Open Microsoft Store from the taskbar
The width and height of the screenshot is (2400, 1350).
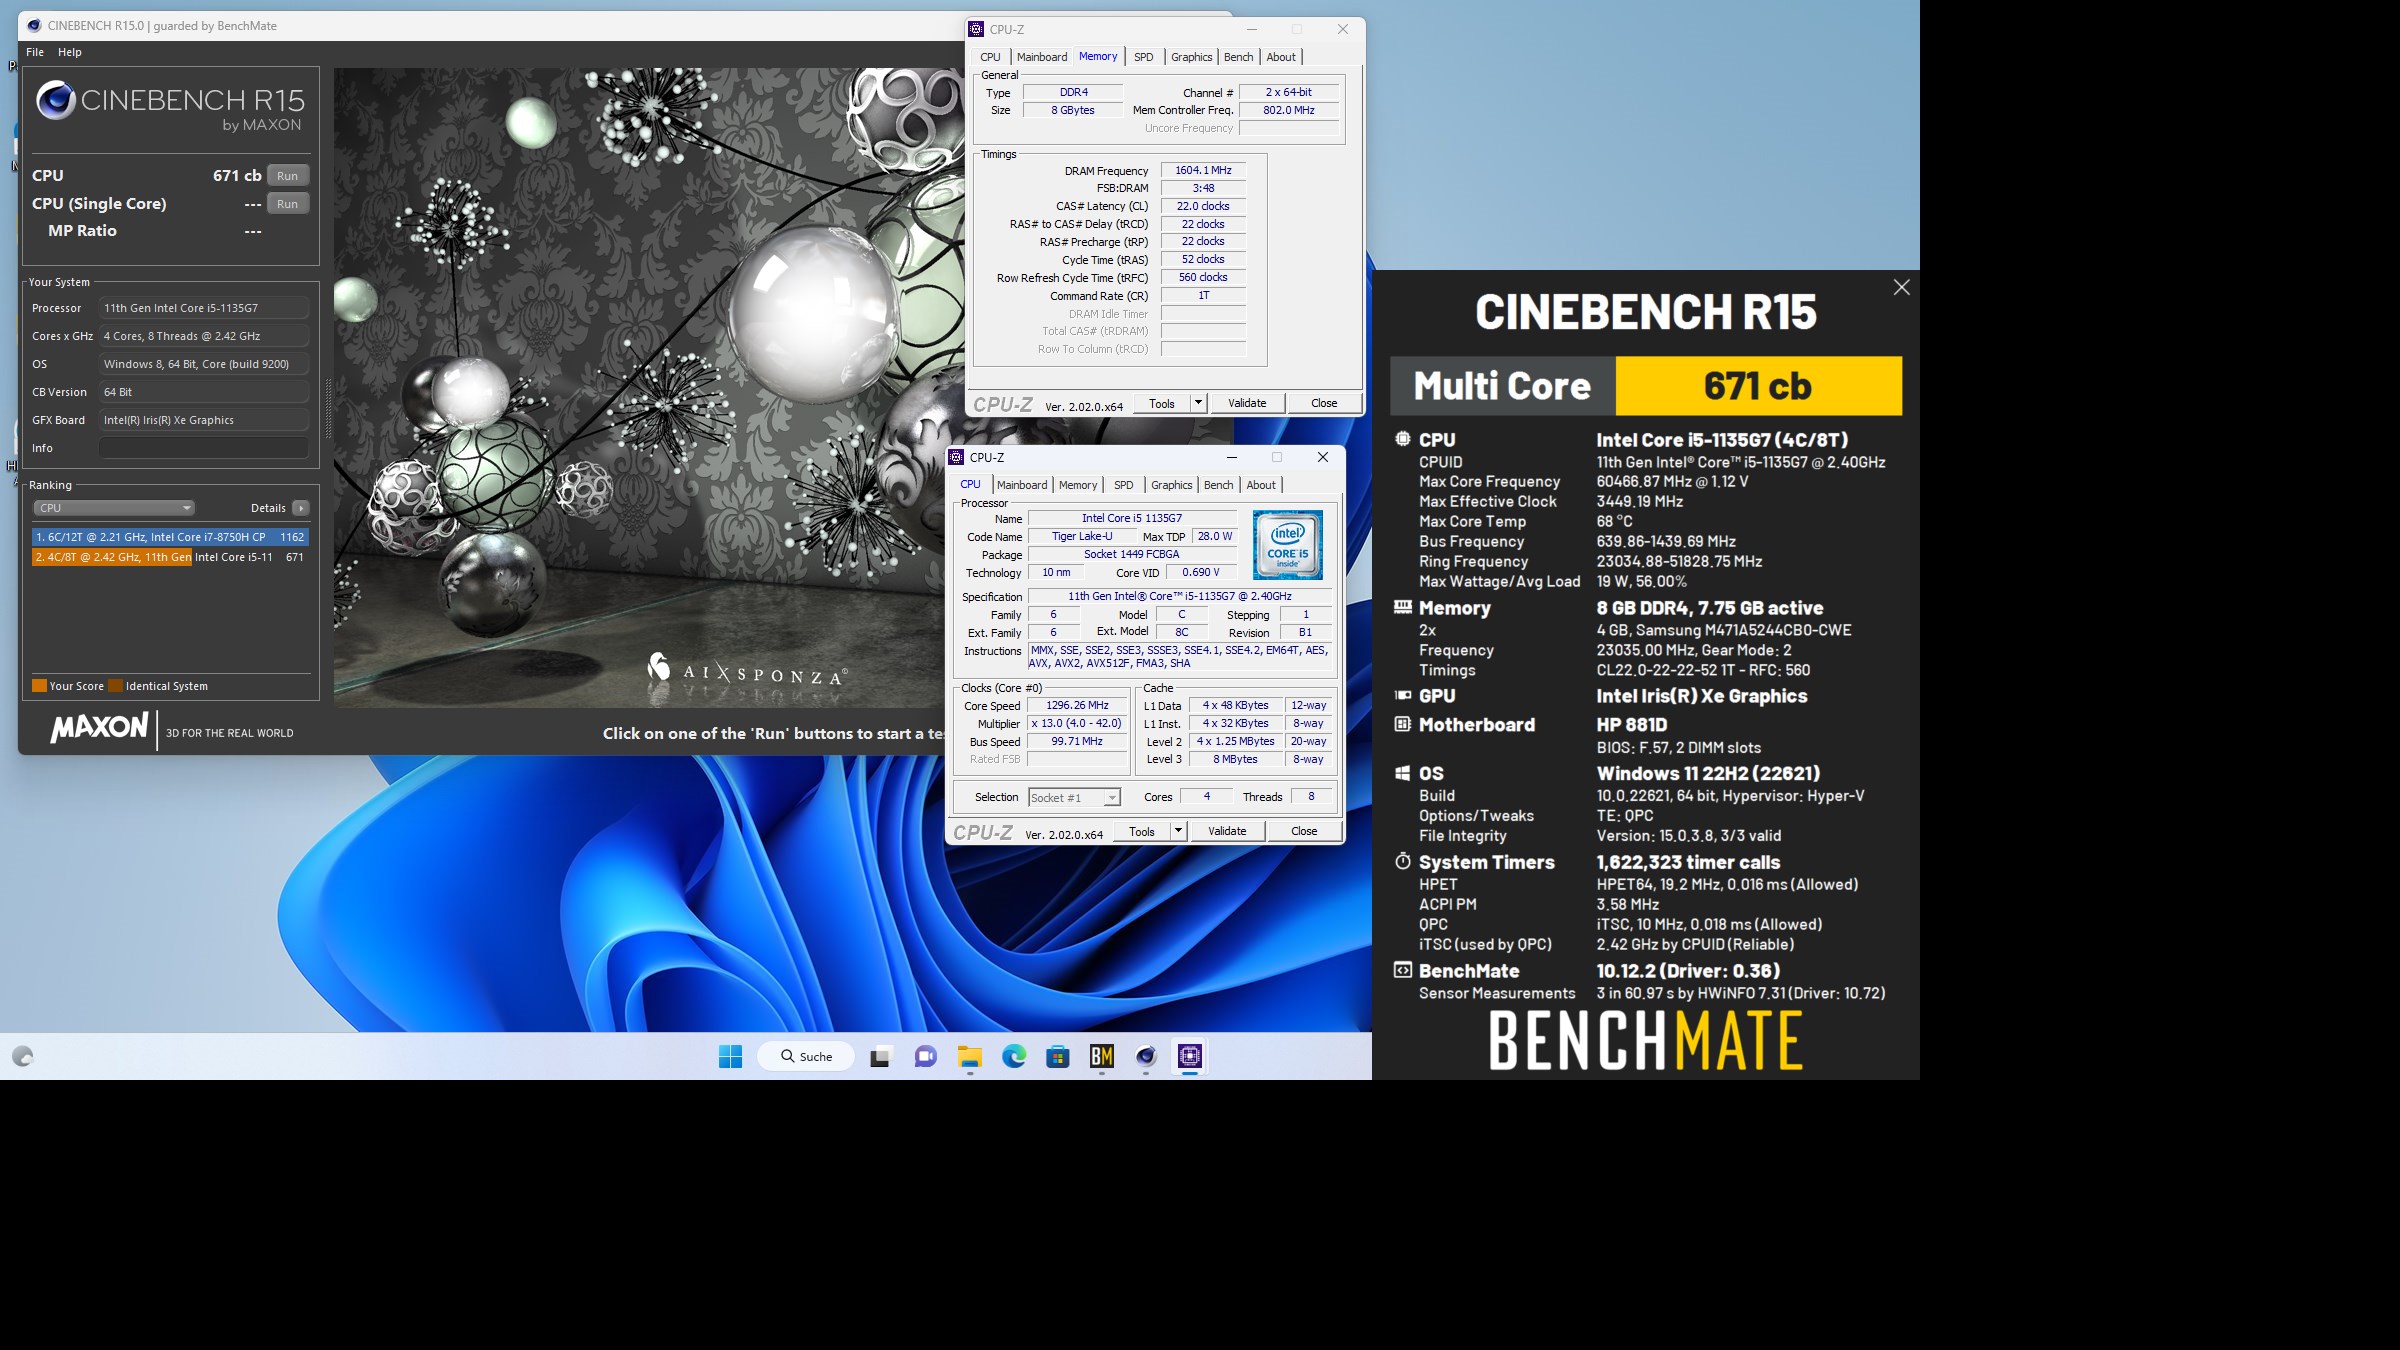pos(1058,1056)
